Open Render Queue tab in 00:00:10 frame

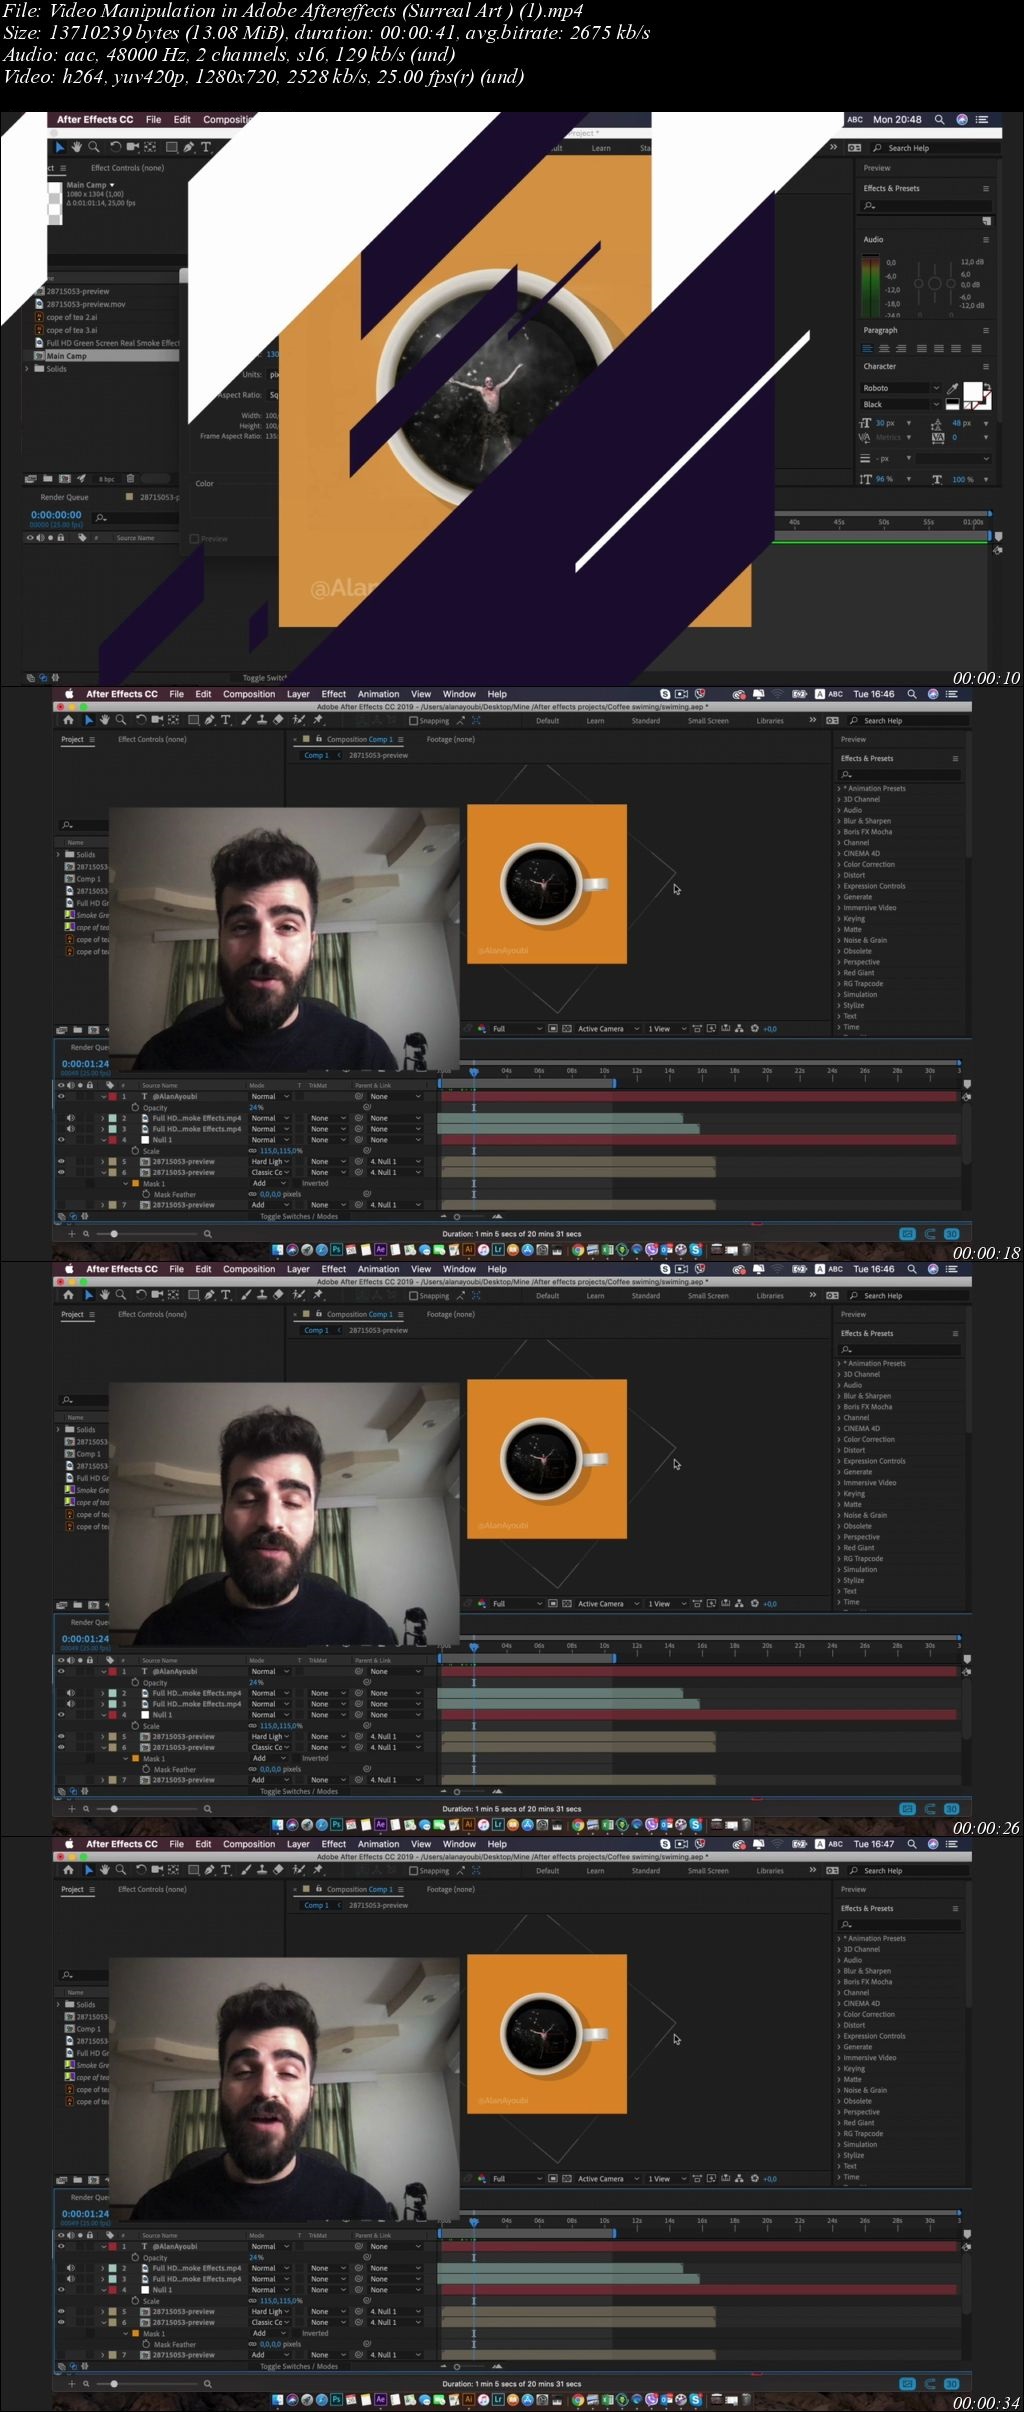tap(64, 497)
